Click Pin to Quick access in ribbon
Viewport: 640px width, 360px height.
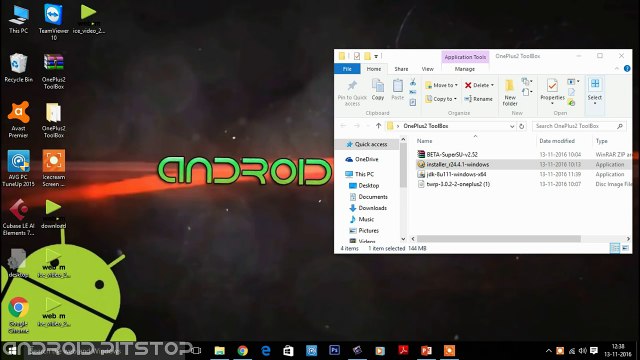tap(352, 93)
